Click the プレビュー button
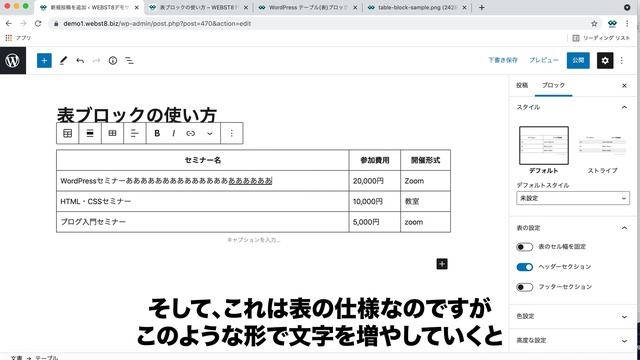640x360 pixels. coord(543,60)
